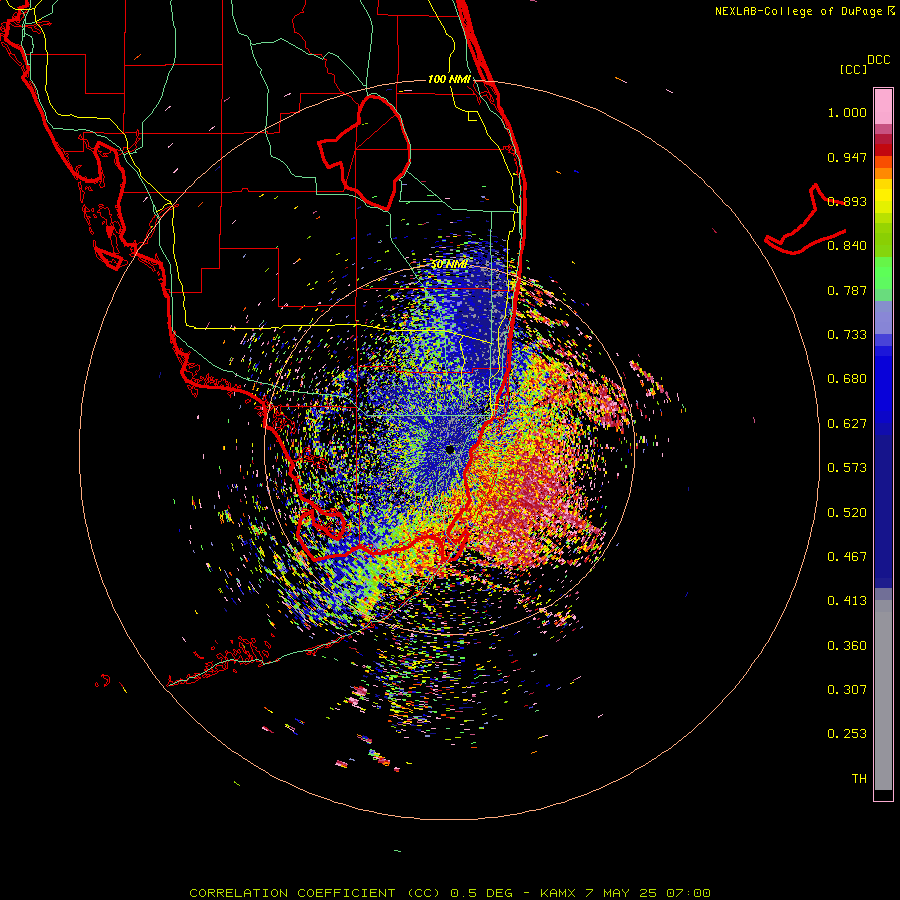Click the 0.733 scale value
Screen dimensions: 900x900
847,335
